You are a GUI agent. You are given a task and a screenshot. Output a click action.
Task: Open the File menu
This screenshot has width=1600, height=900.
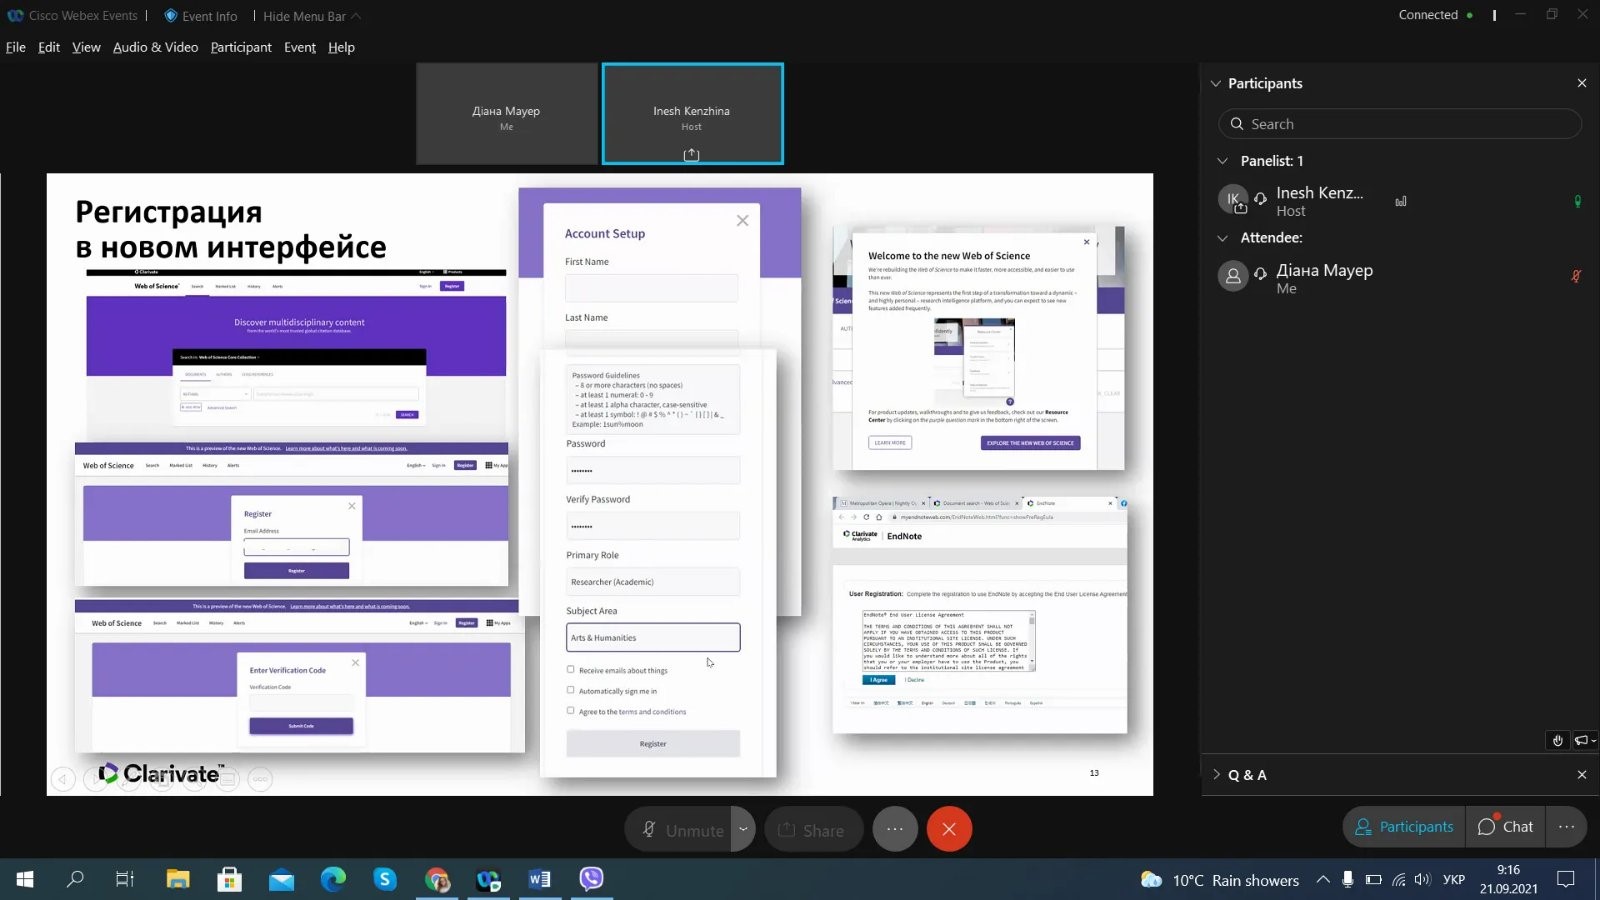16,47
